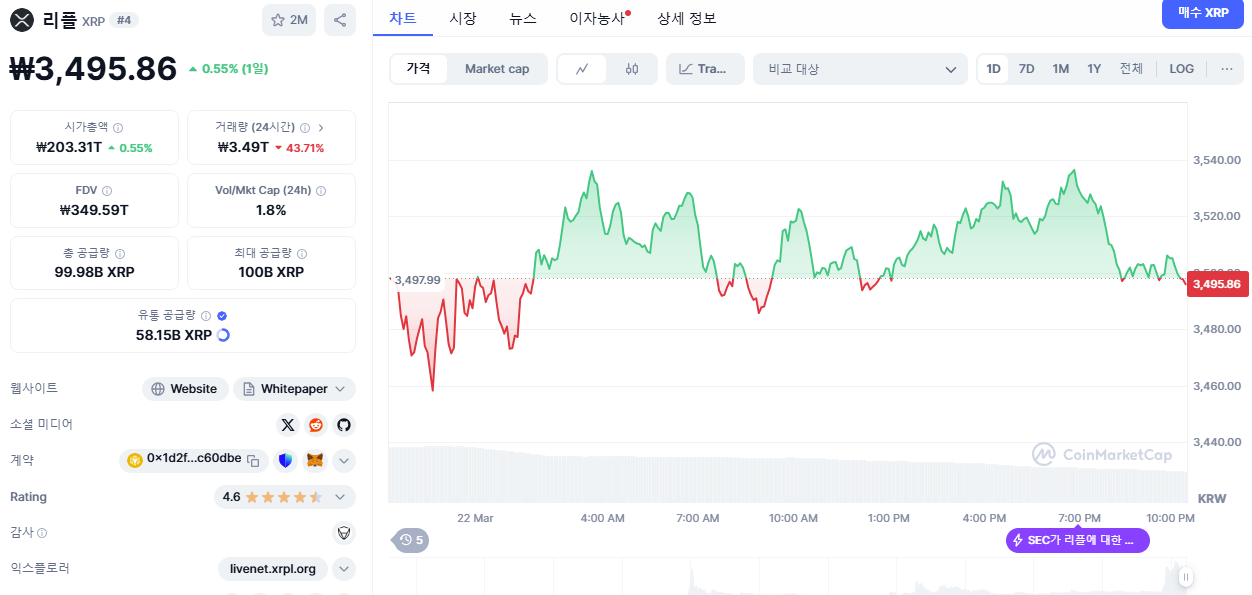Open livenet.xrpl.org explorer link
The image size is (1252, 595).
(273, 569)
